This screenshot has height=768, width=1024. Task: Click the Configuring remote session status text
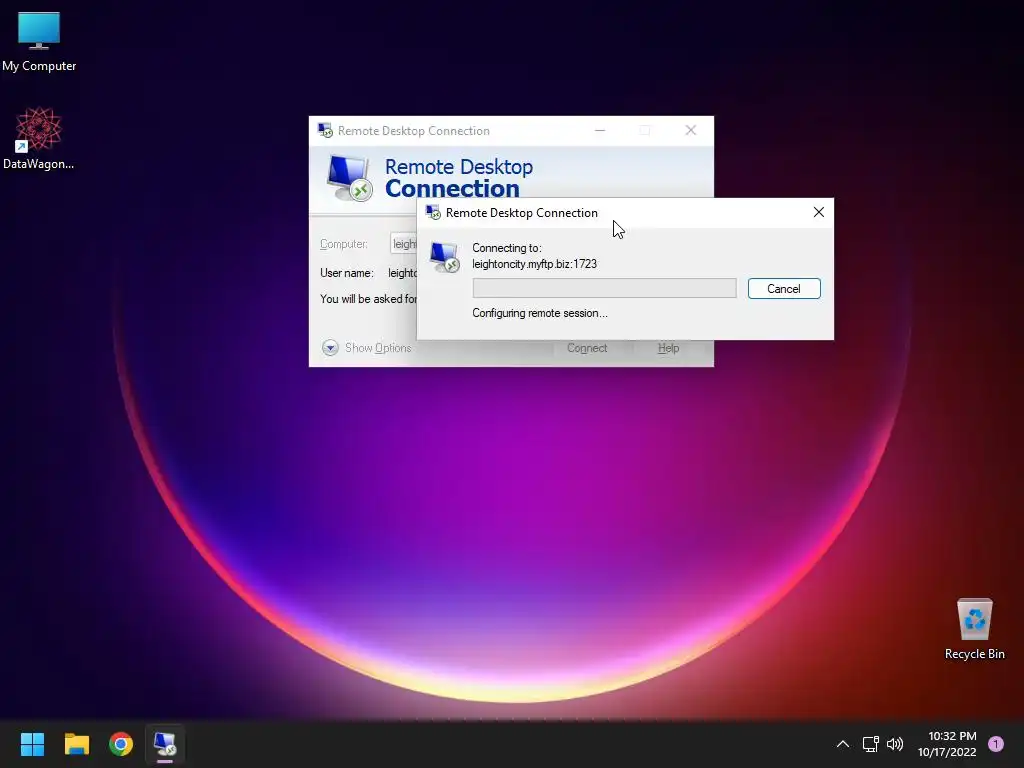tap(539, 313)
